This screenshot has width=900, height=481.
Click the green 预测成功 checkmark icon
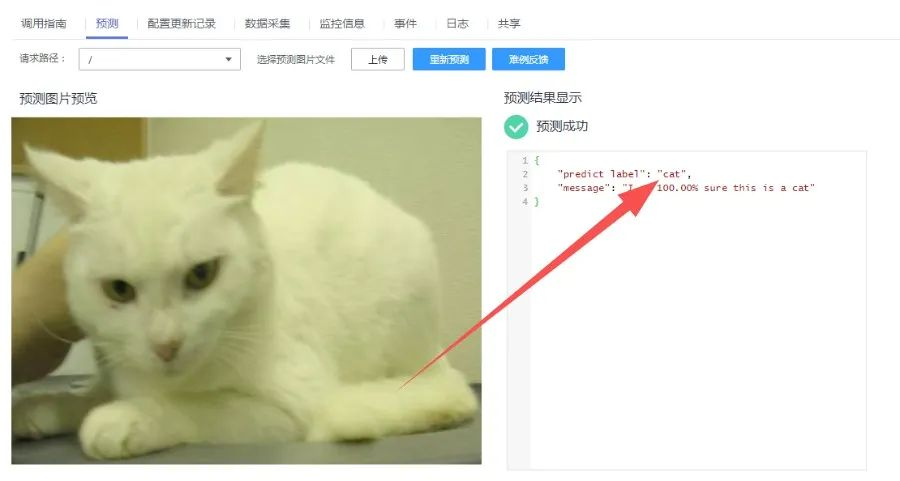tap(515, 127)
